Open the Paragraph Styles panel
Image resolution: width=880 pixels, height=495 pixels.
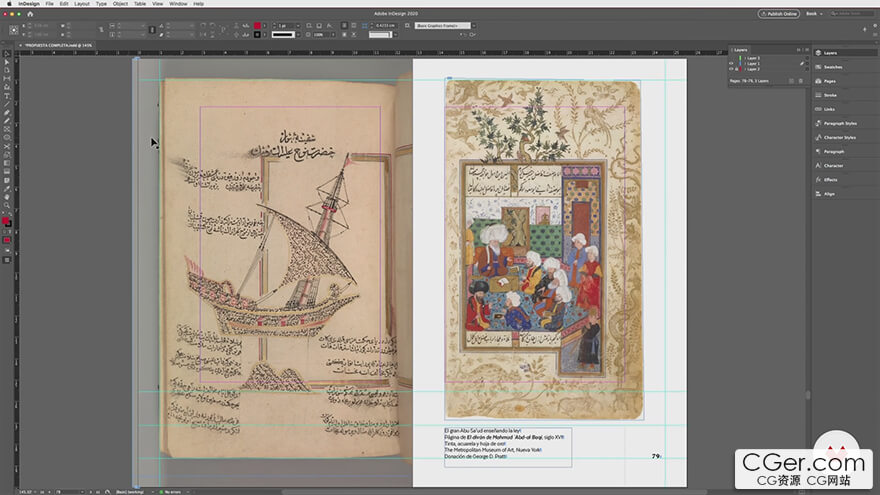click(845, 123)
